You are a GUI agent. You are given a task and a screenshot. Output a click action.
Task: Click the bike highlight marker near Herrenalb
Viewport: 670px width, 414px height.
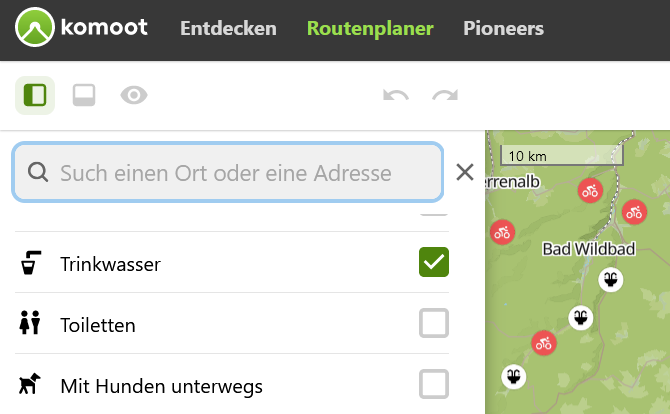590,190
